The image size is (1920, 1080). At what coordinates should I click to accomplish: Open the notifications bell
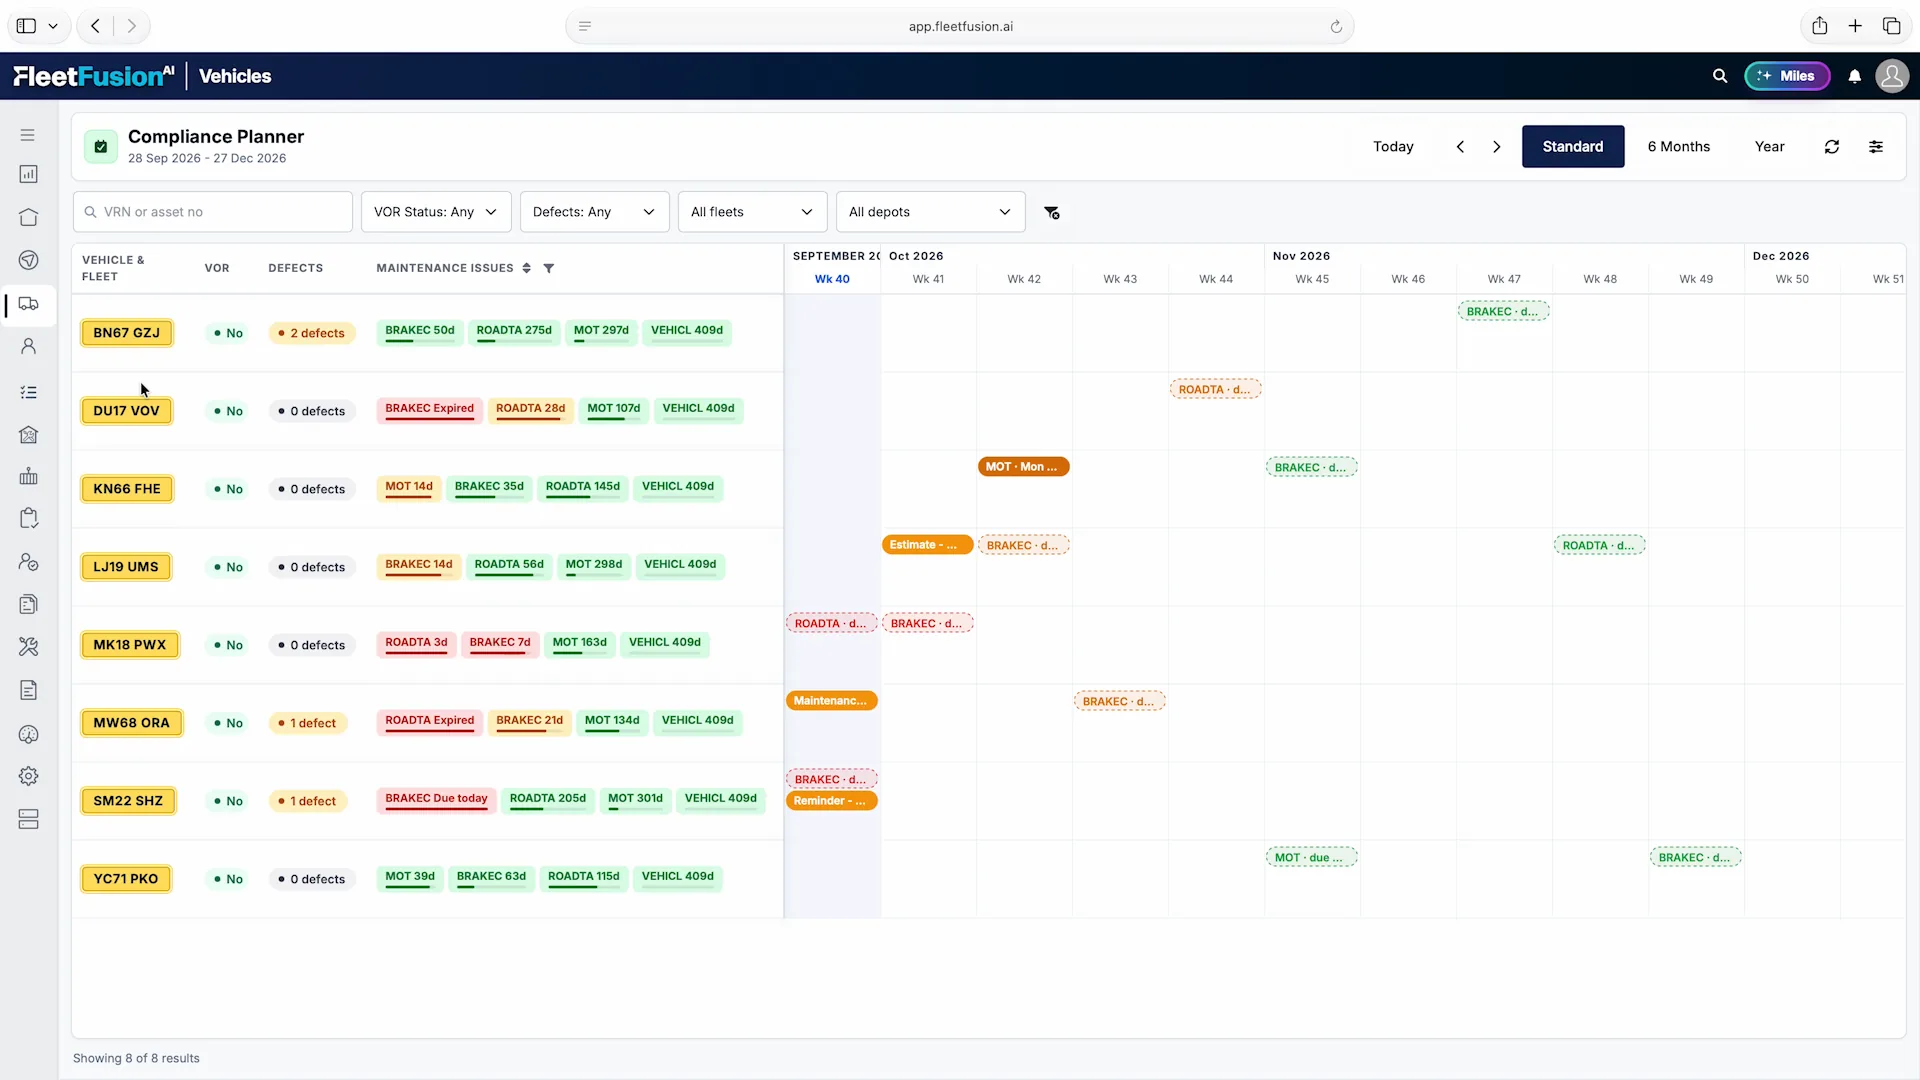click(1855, 76)
